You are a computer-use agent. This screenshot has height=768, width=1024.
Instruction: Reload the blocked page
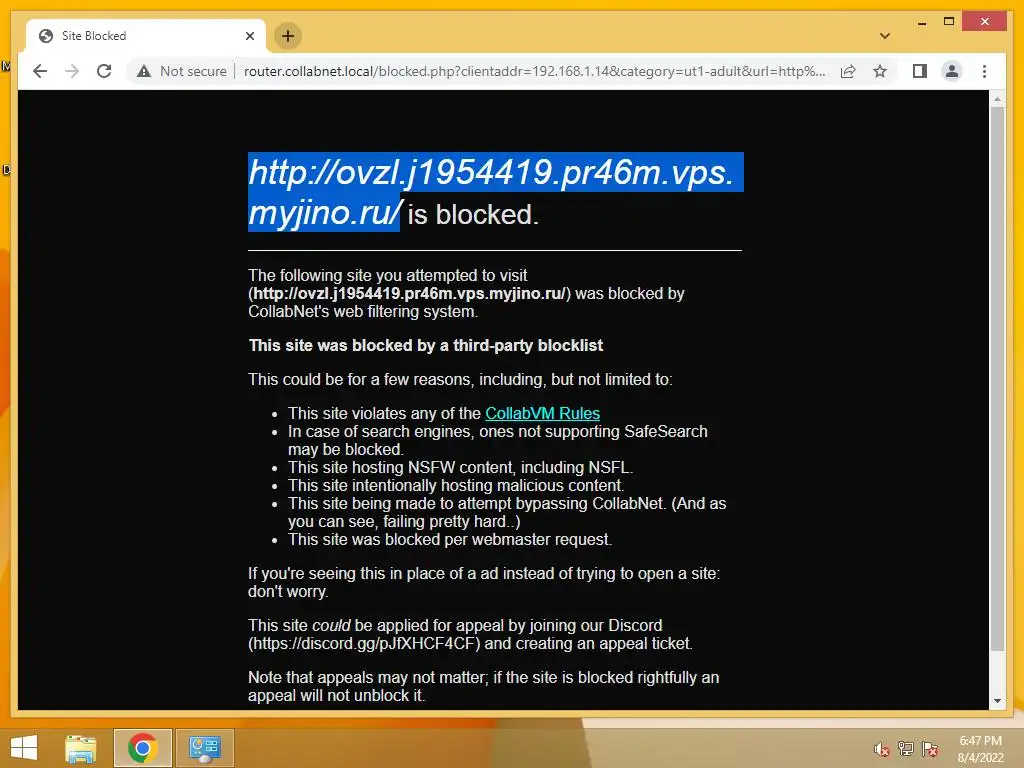coord(104,71)
